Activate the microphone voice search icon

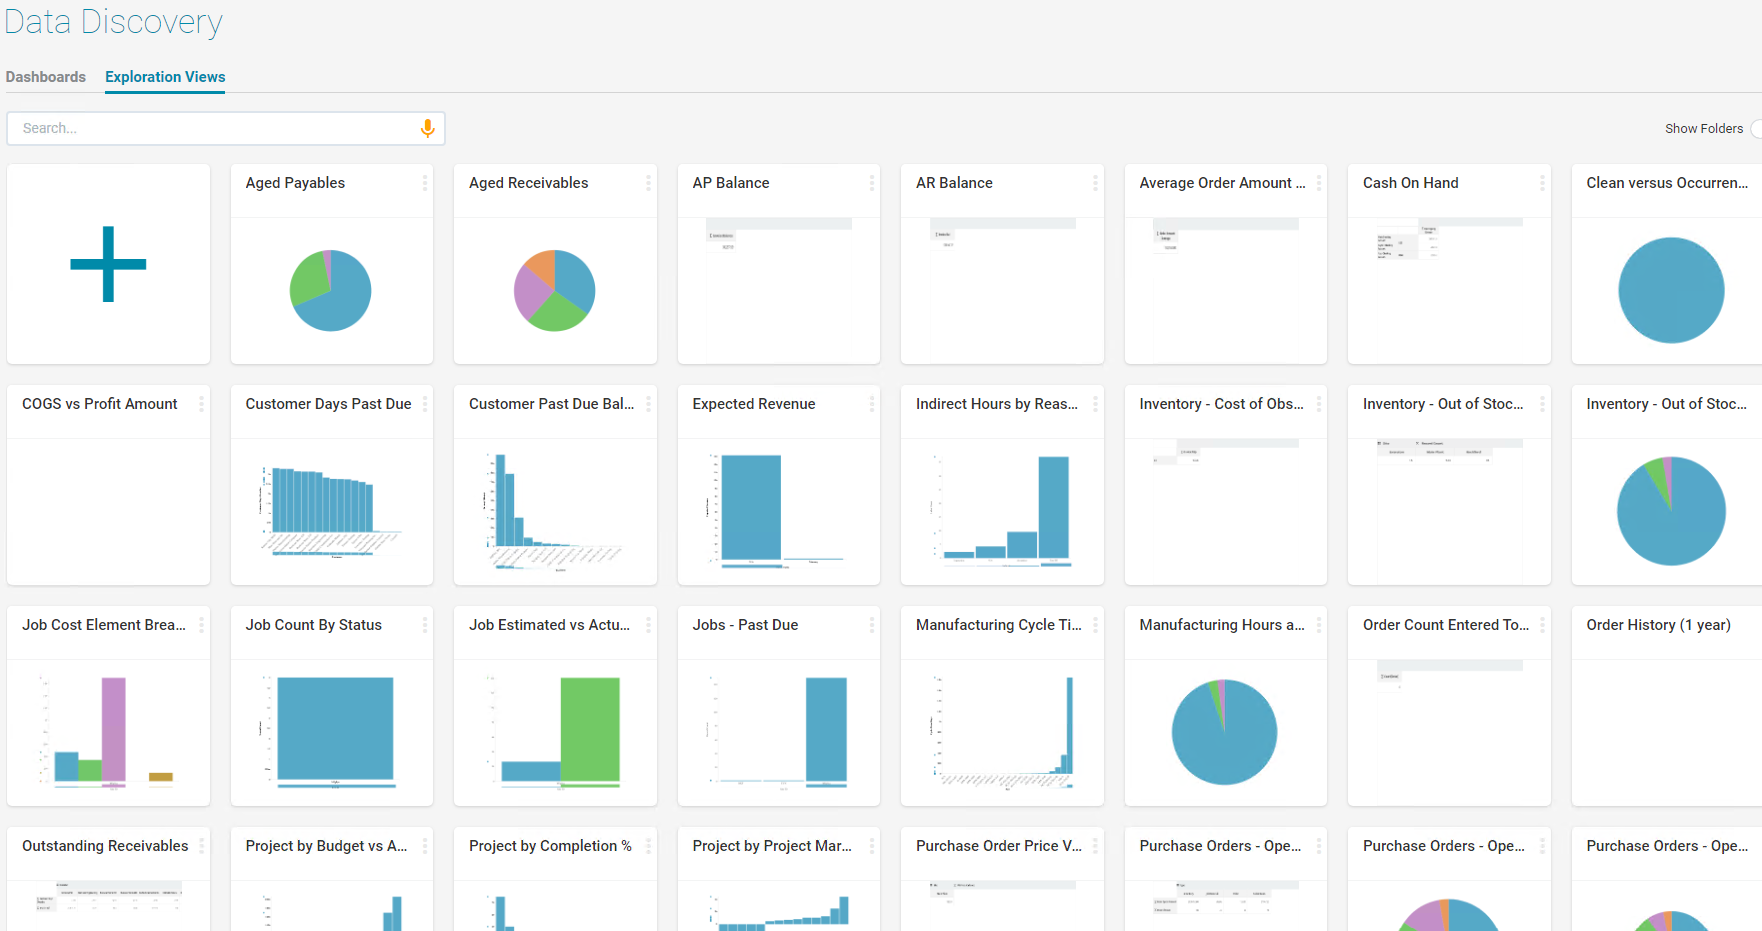(427, 128)
